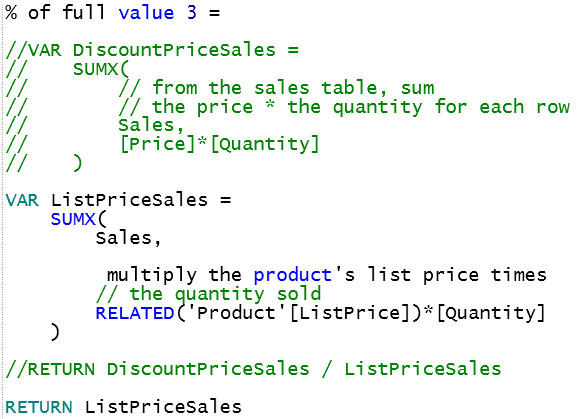
Task: Click the uncommented 'Sales,' table argument
Action: (128, 238)
